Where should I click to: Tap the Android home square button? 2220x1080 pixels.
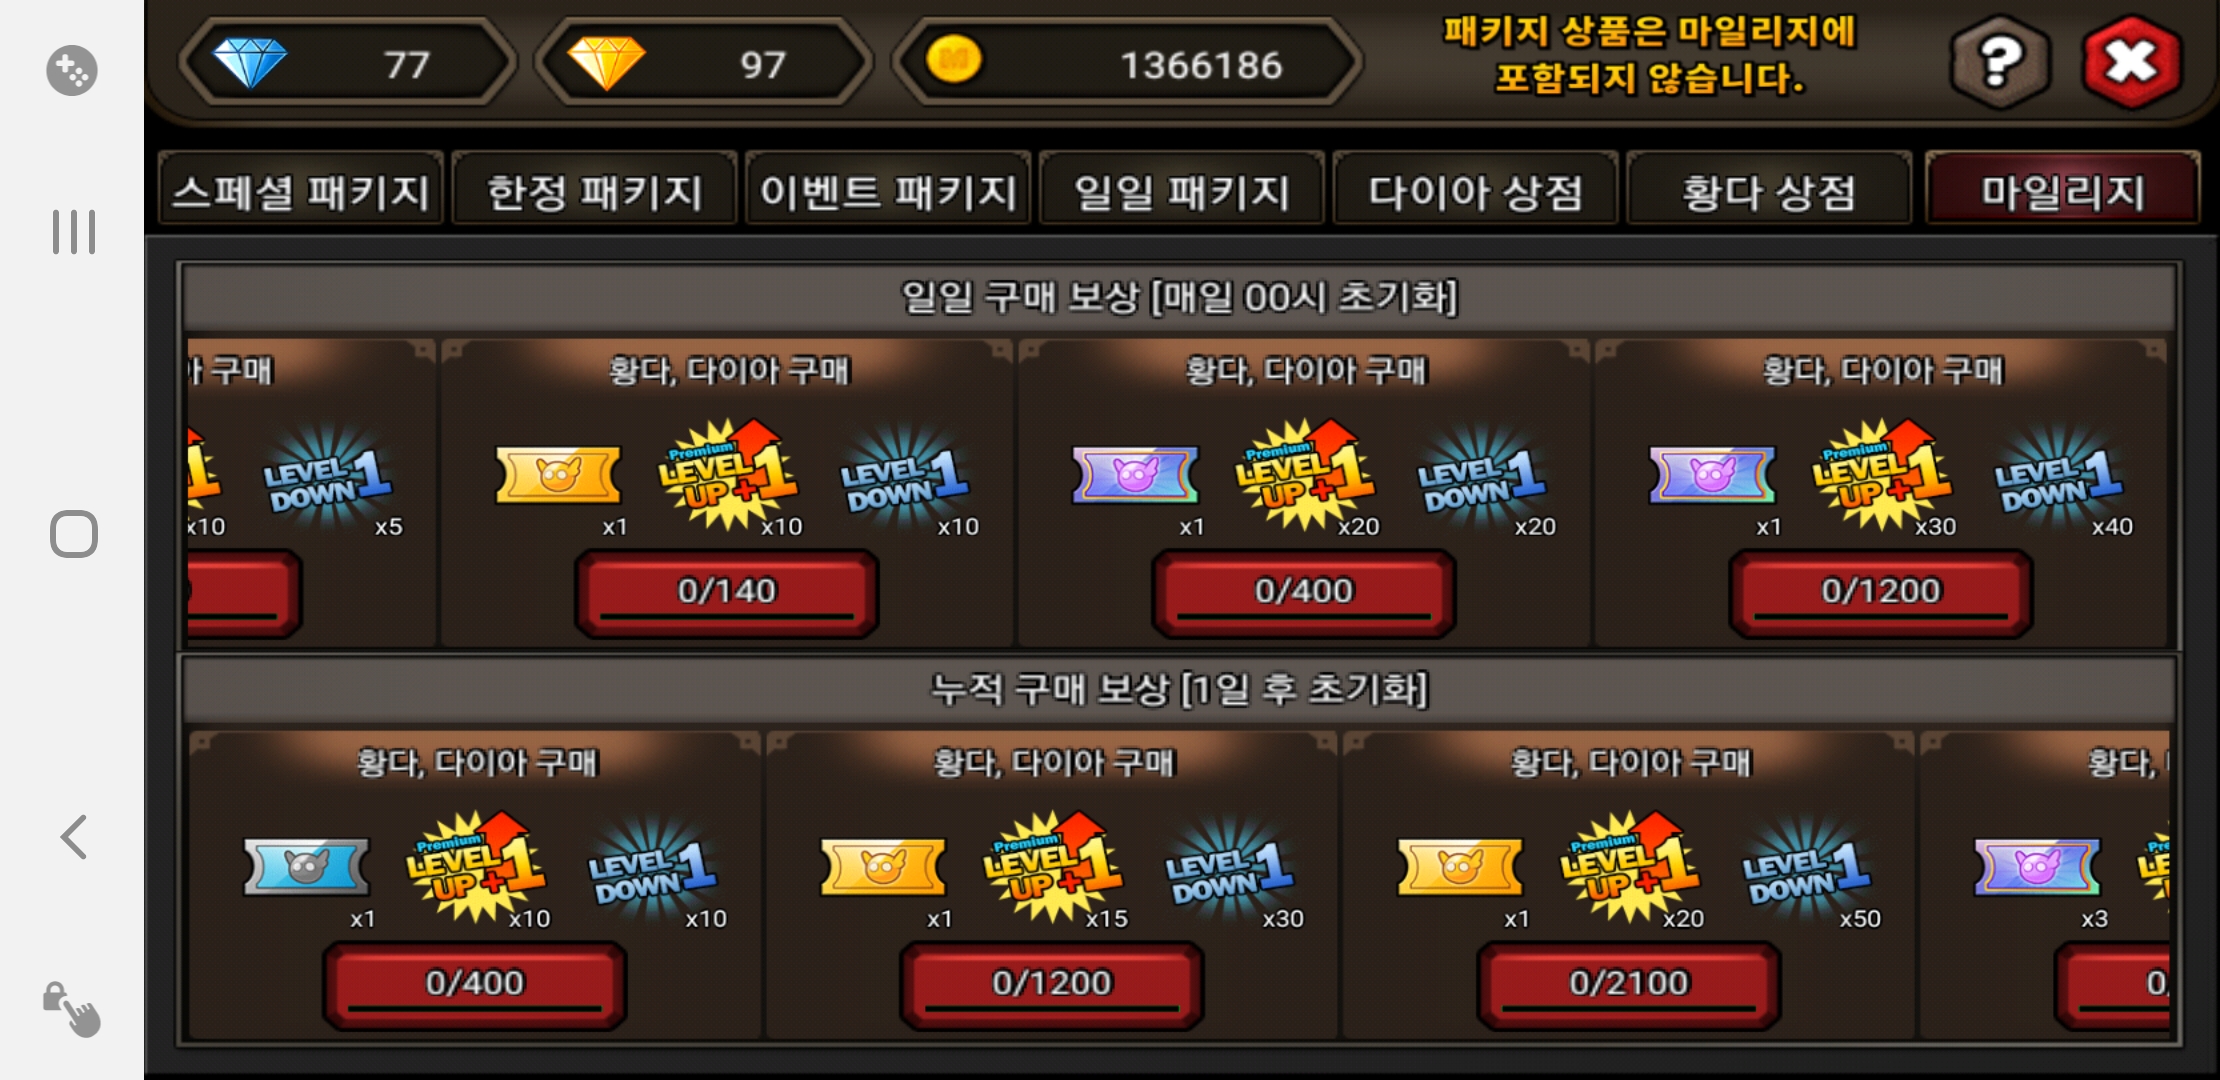click(74, 534)
